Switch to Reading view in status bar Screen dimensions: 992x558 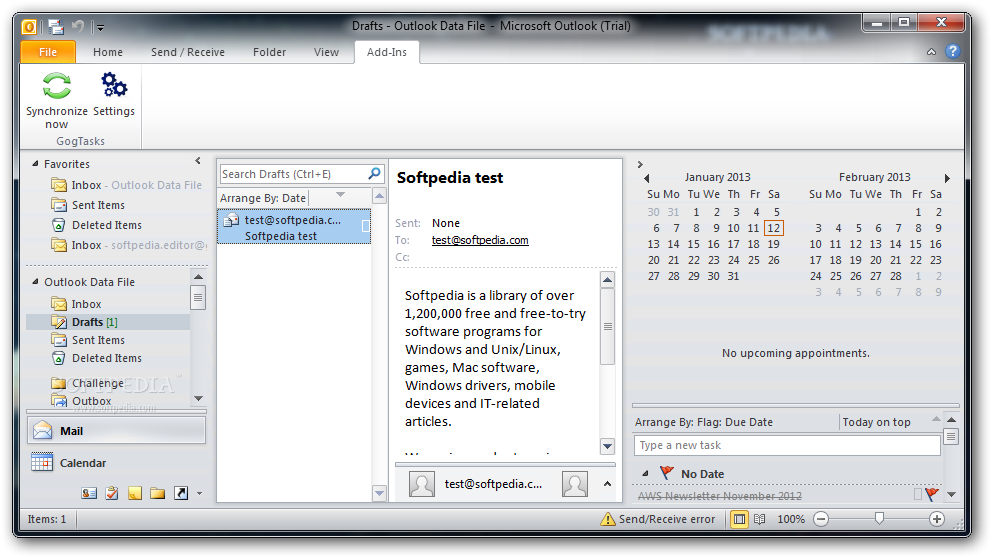(x=760, y=519)
